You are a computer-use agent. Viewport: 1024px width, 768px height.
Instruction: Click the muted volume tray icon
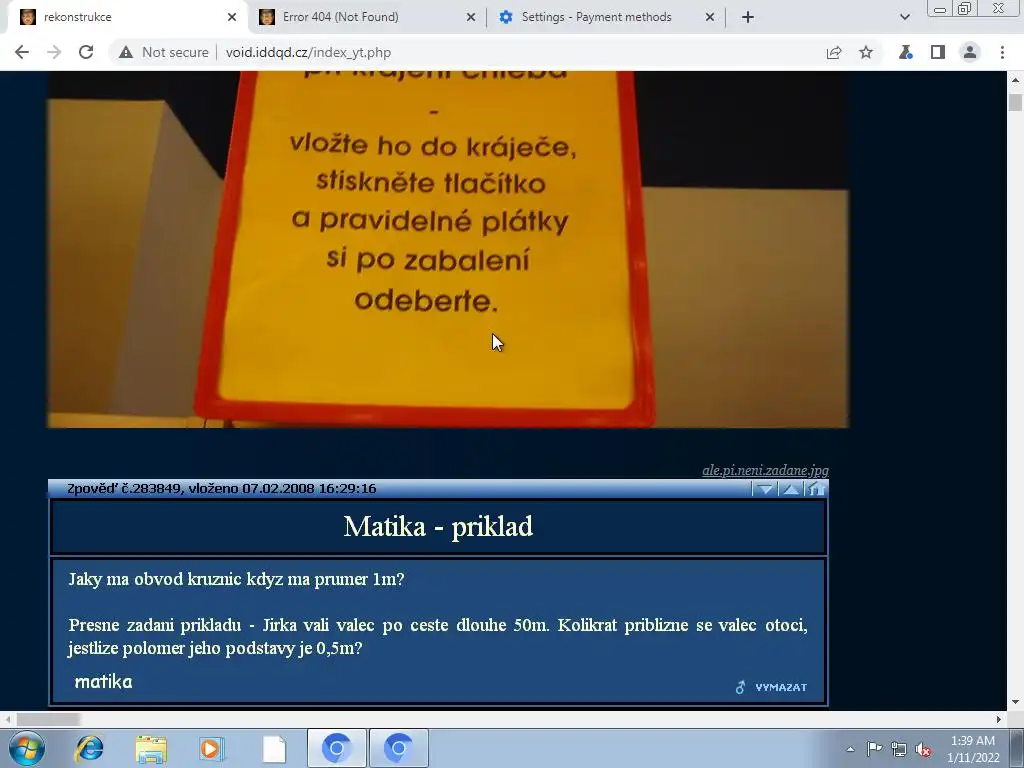point(923,749)
